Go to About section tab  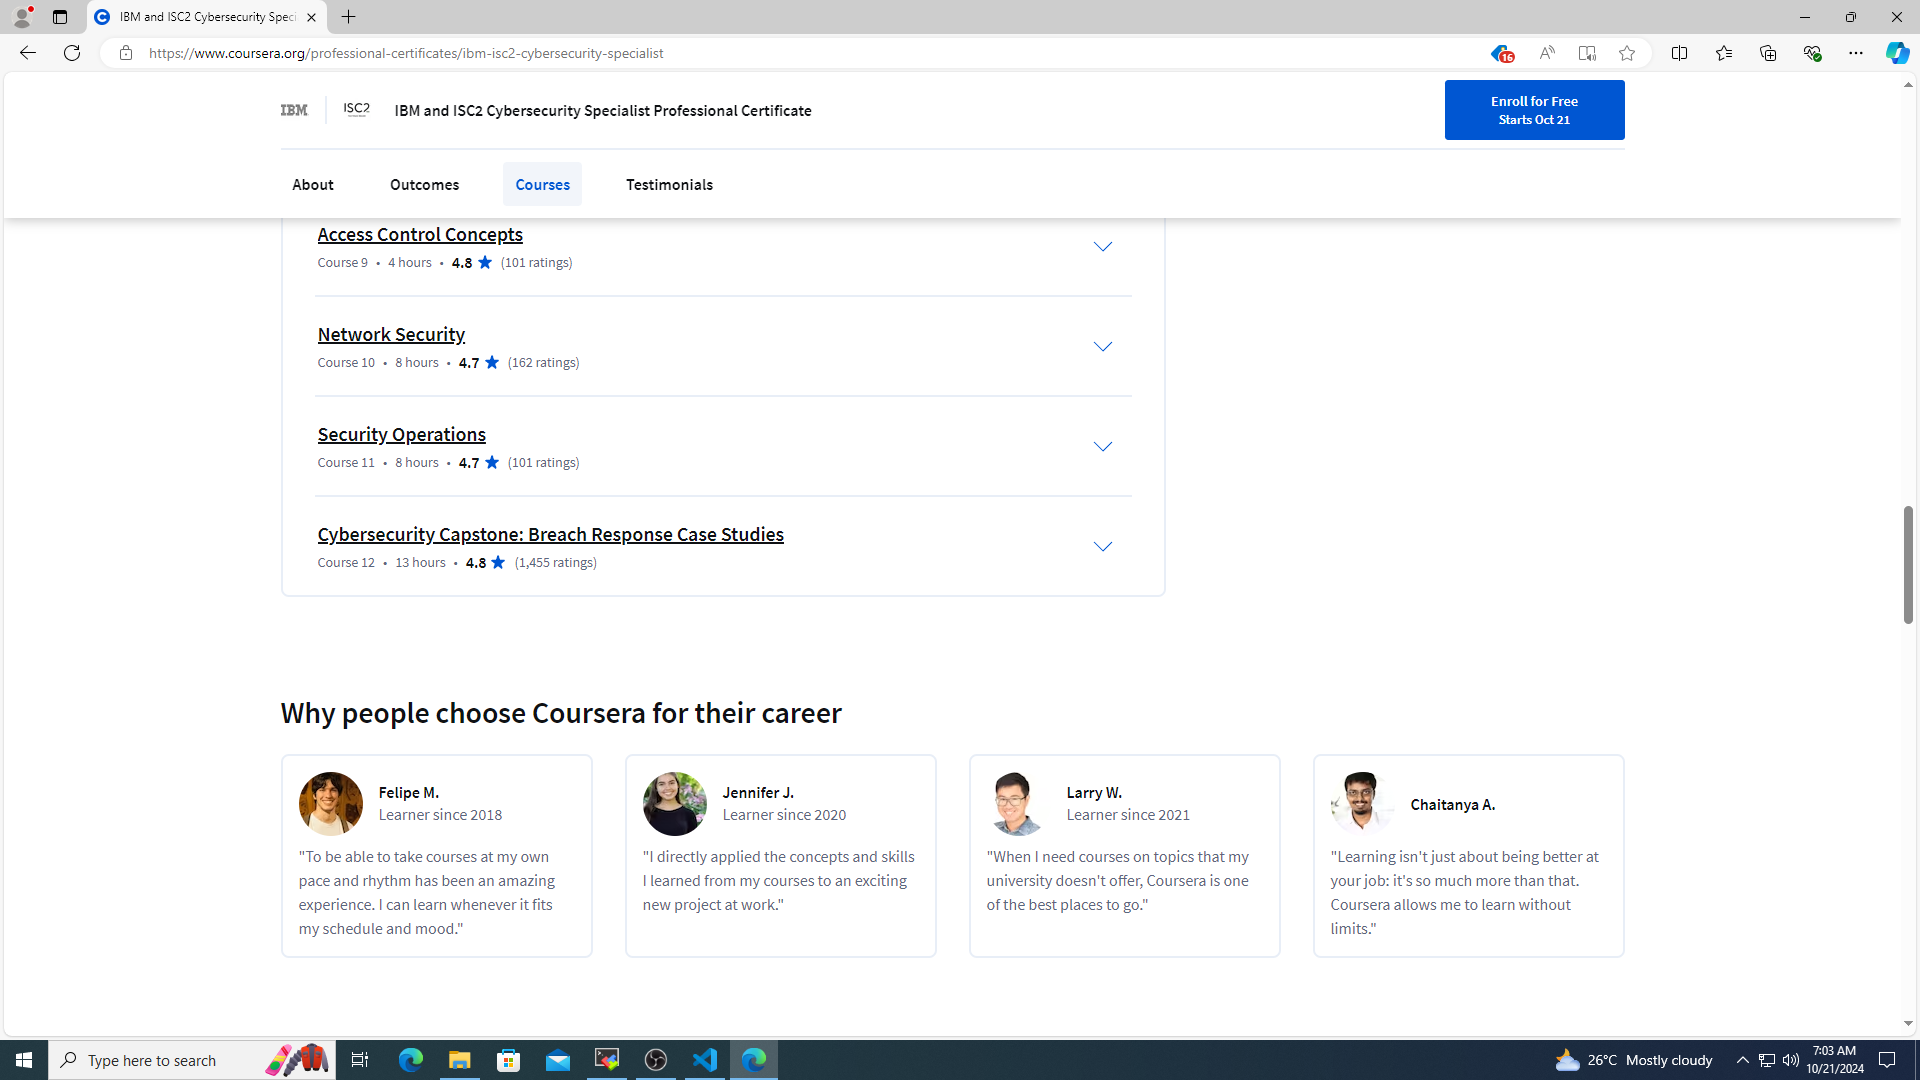point(313,184)
